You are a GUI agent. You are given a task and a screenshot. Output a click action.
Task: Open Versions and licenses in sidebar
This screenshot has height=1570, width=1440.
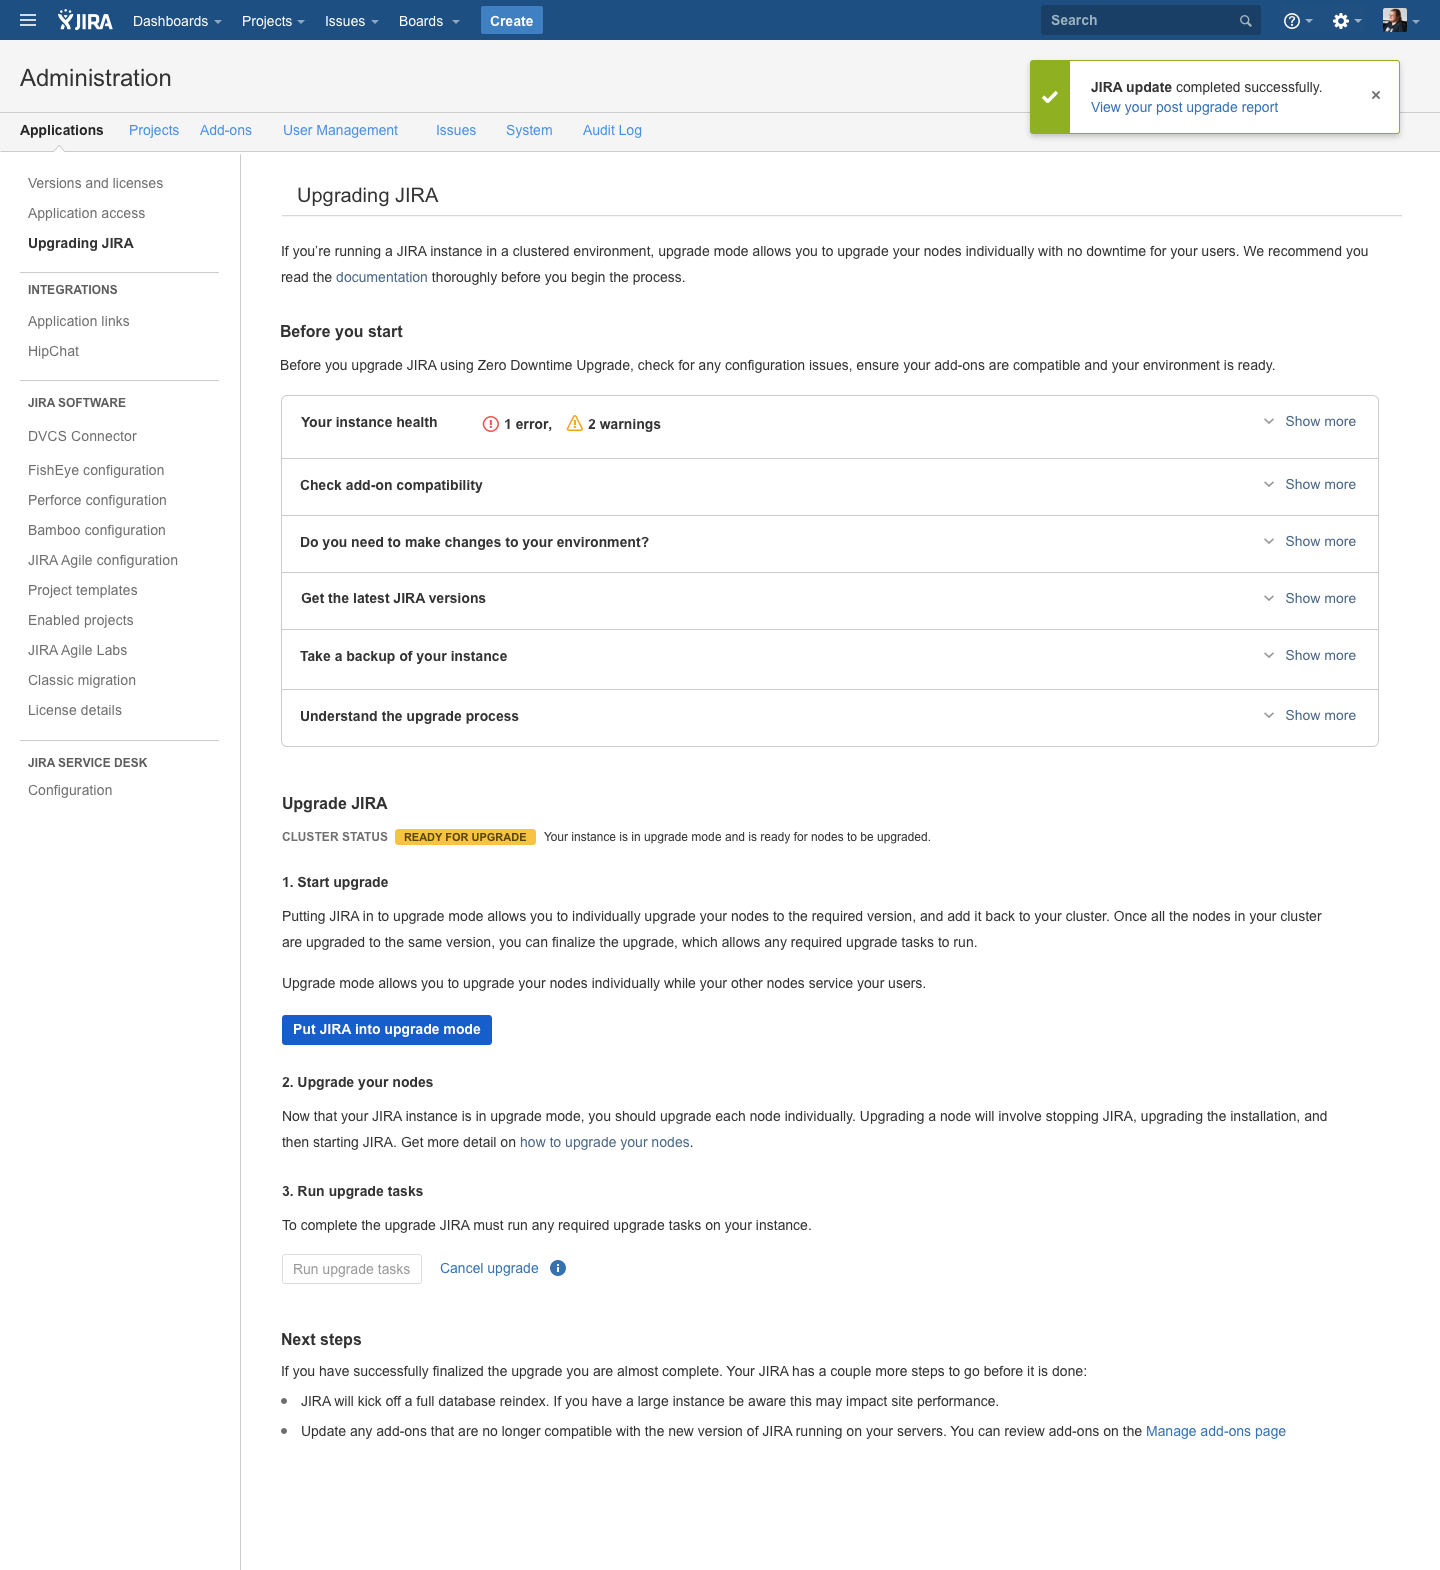[95, 183]
